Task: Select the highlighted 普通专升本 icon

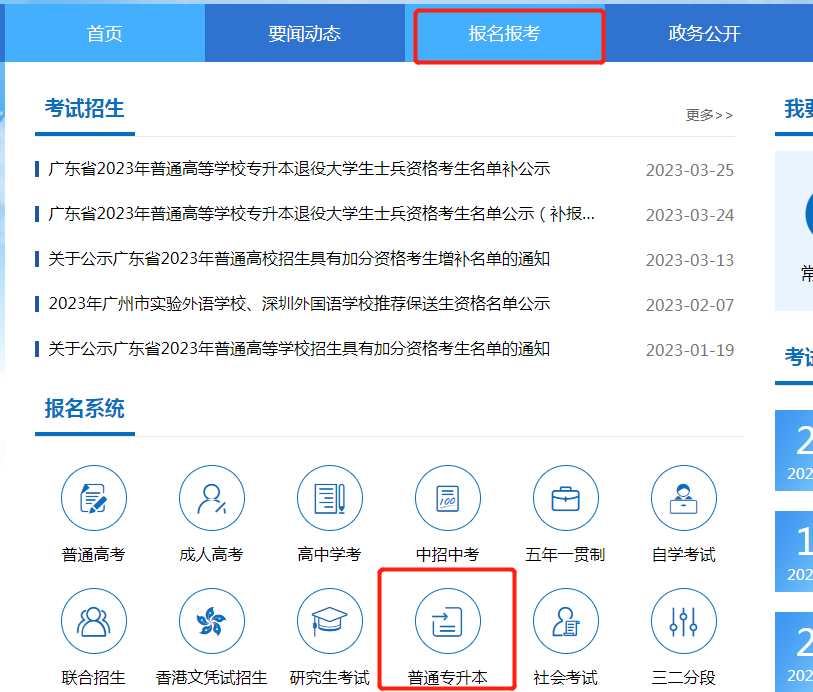Action: point(447,620)
